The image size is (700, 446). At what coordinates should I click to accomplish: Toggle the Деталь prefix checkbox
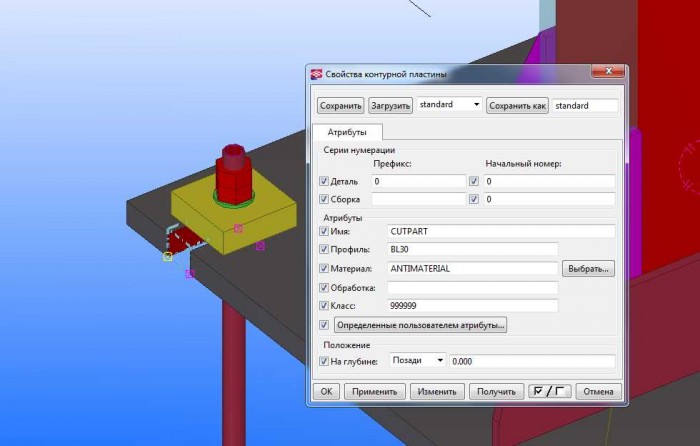[324, 181]
